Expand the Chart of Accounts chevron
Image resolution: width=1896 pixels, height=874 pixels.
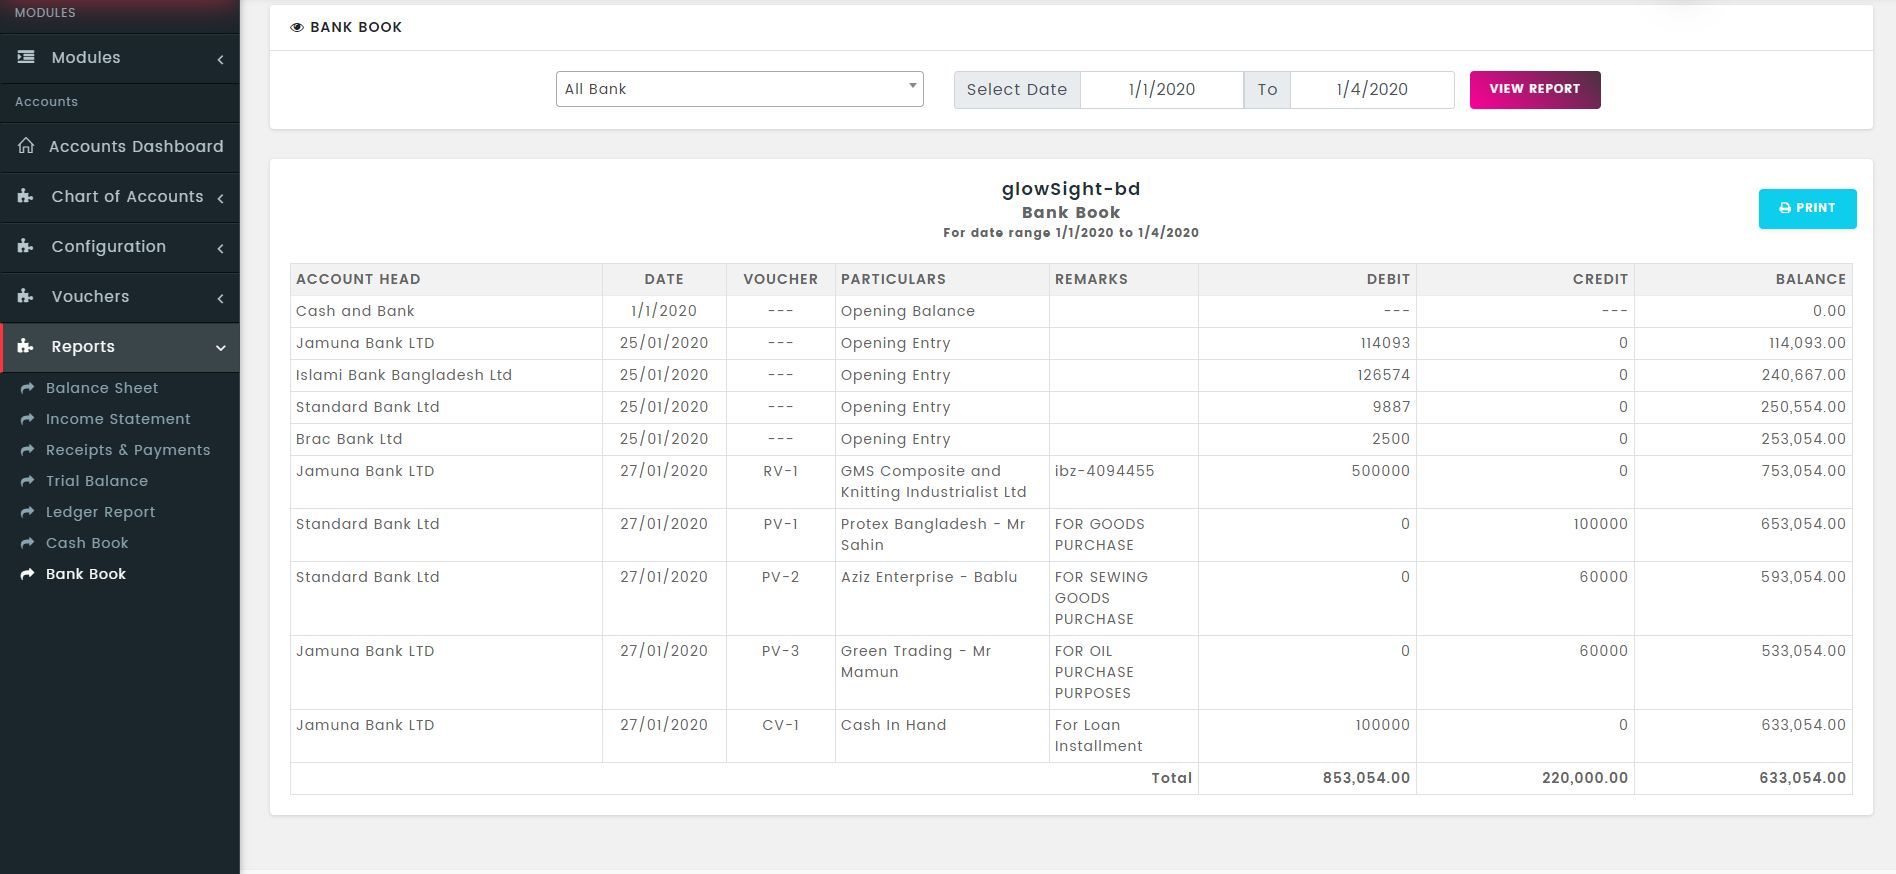pos(220,198)
